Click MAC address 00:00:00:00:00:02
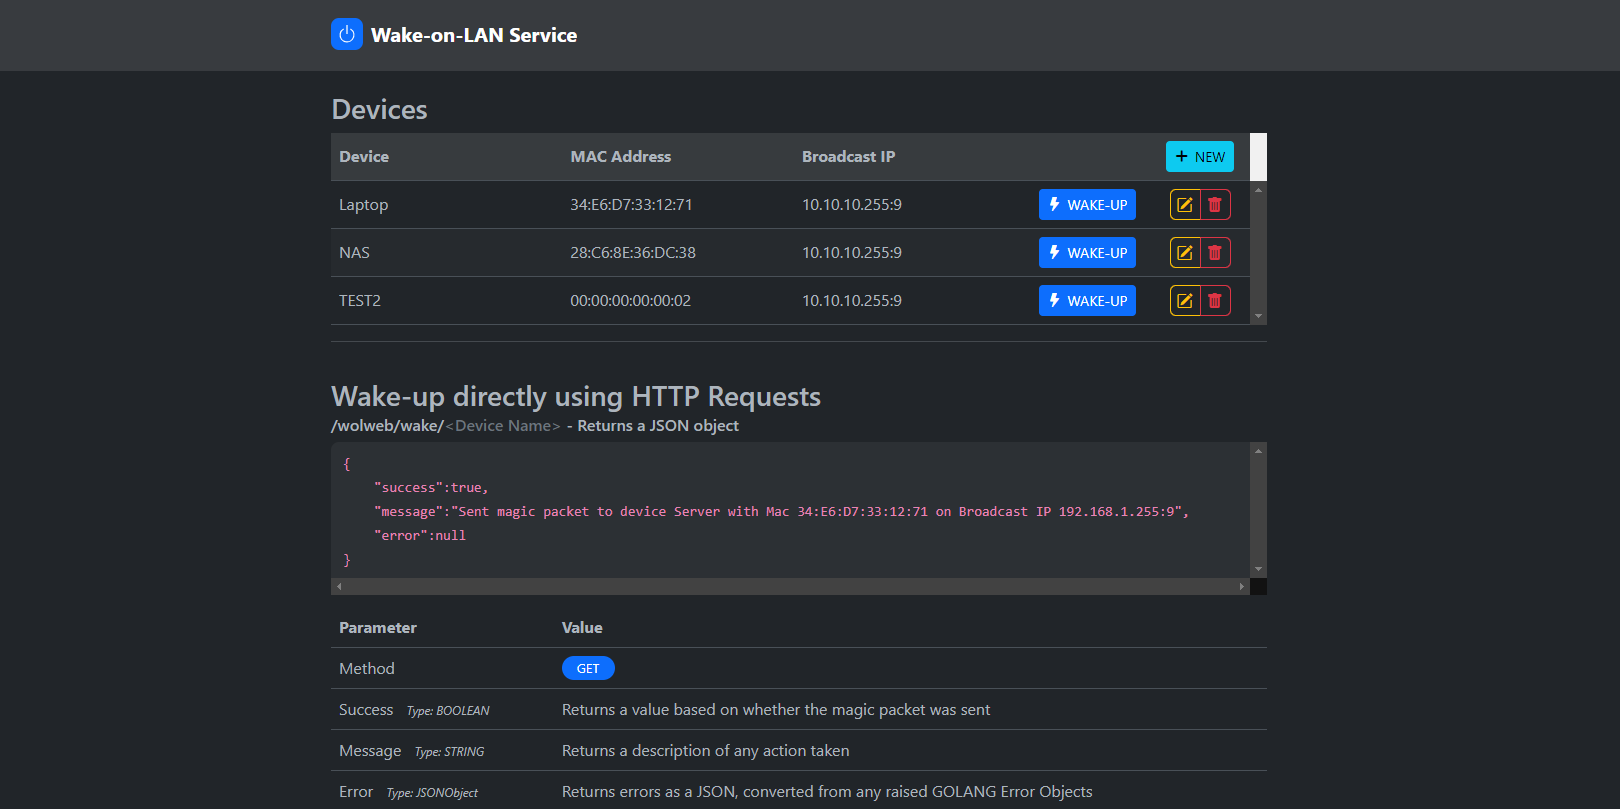The height and width of the screenshot is (809, 1620). point(630,301)
